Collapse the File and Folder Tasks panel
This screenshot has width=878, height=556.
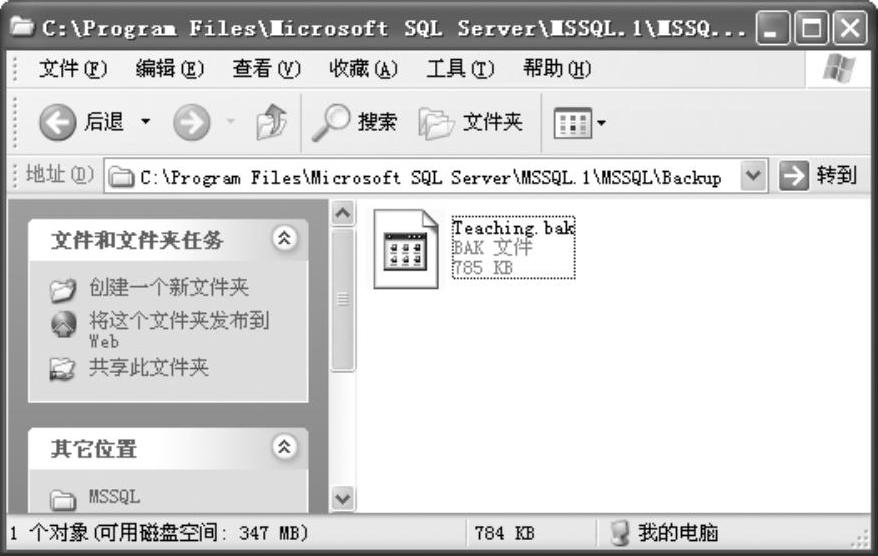click(x=284, y=239)
